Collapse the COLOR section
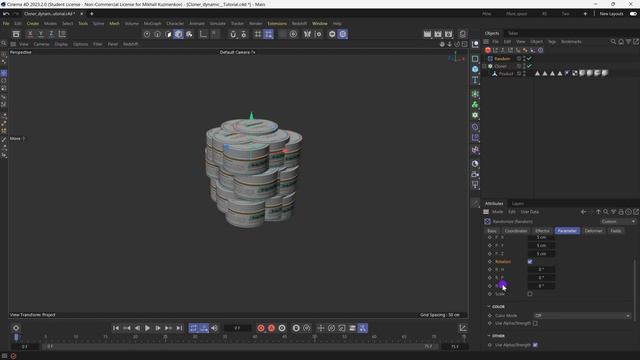The image size is (640, 360). coord(489,307)
